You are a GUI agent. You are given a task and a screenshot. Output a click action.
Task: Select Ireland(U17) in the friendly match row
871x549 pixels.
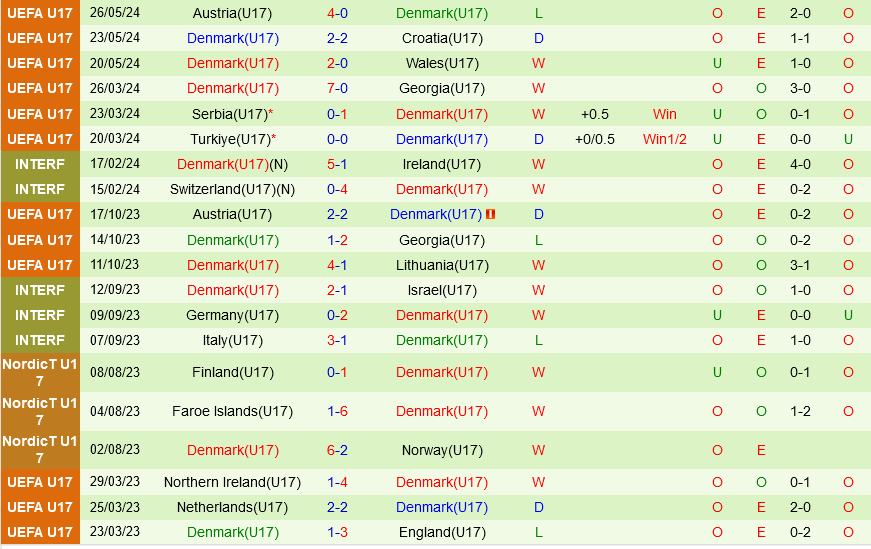442,164
